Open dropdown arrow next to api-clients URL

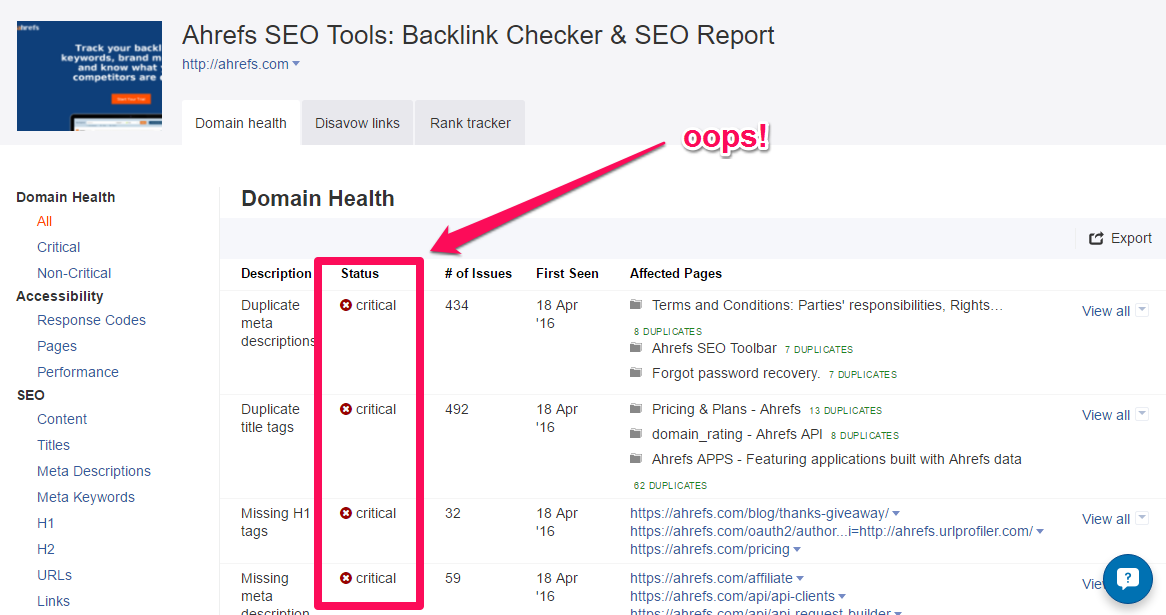842,596
